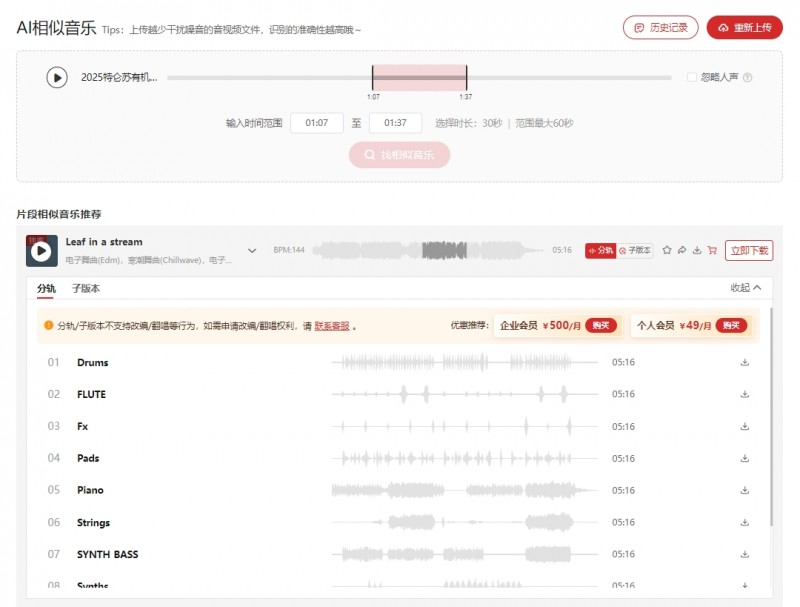This screenshot has width=800, height=607.
Task: Select the 分轨 tab
Action: (46, 289)
